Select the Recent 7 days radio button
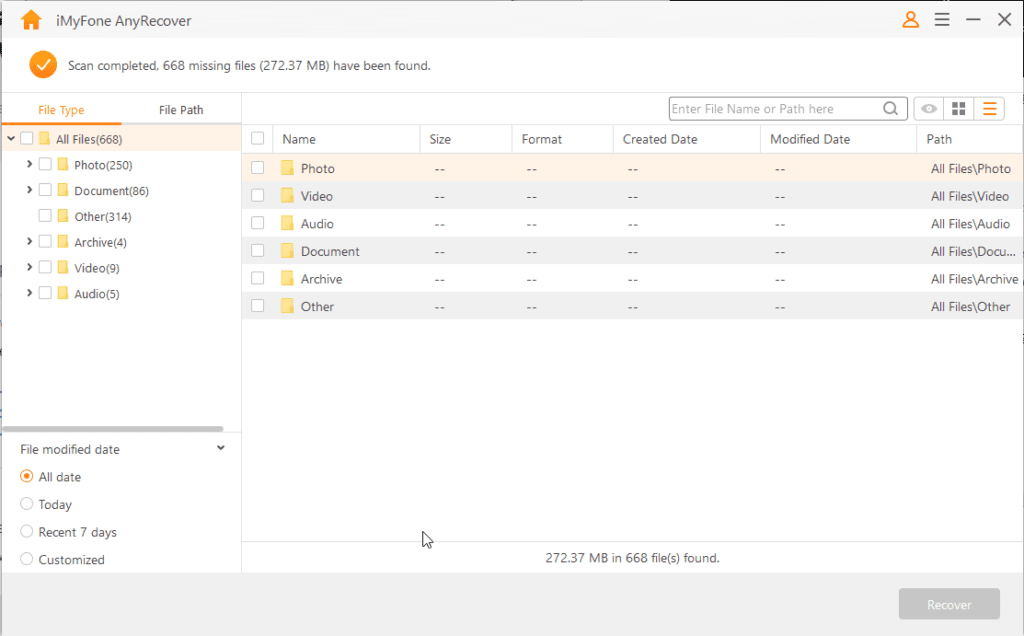The image size is (1024, 636). 26,532
